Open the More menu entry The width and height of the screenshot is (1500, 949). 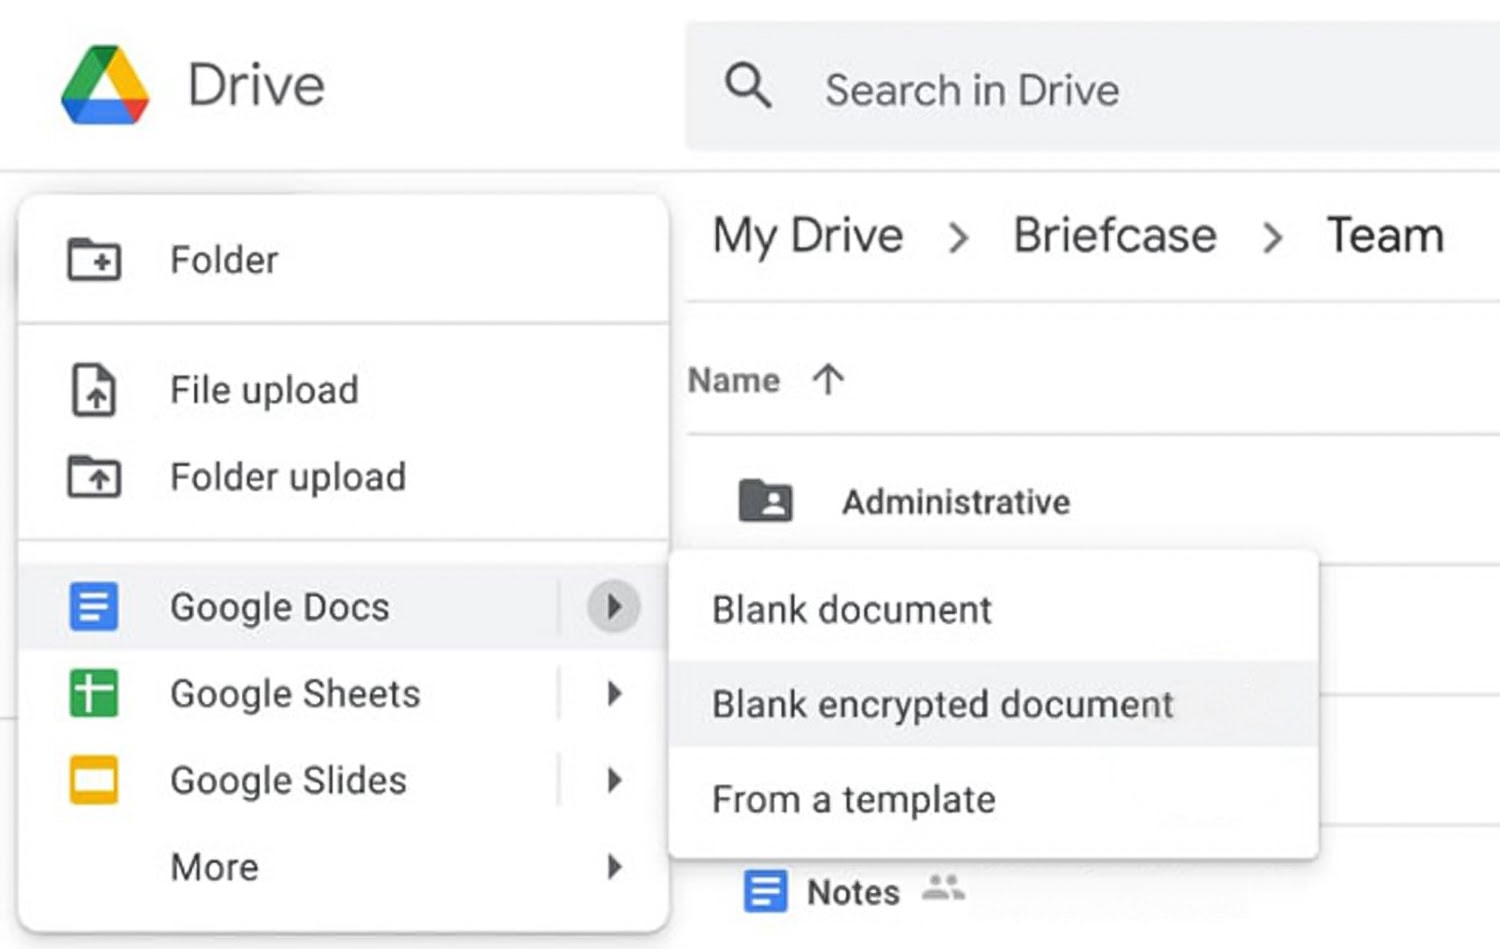[343, 866]
